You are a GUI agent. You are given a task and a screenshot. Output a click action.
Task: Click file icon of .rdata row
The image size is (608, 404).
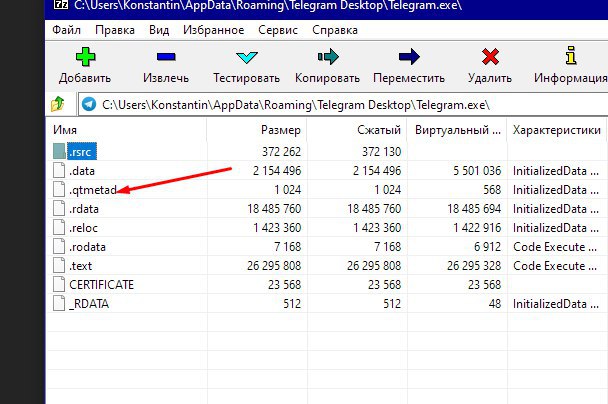[59, 208]
